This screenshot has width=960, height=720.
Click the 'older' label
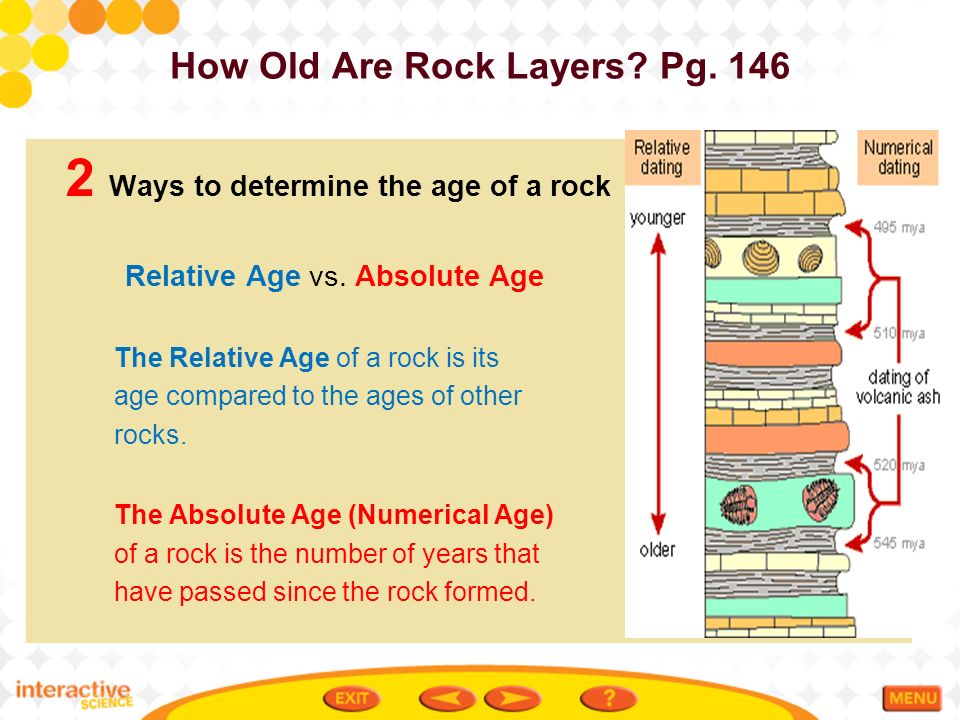point(658,550)
